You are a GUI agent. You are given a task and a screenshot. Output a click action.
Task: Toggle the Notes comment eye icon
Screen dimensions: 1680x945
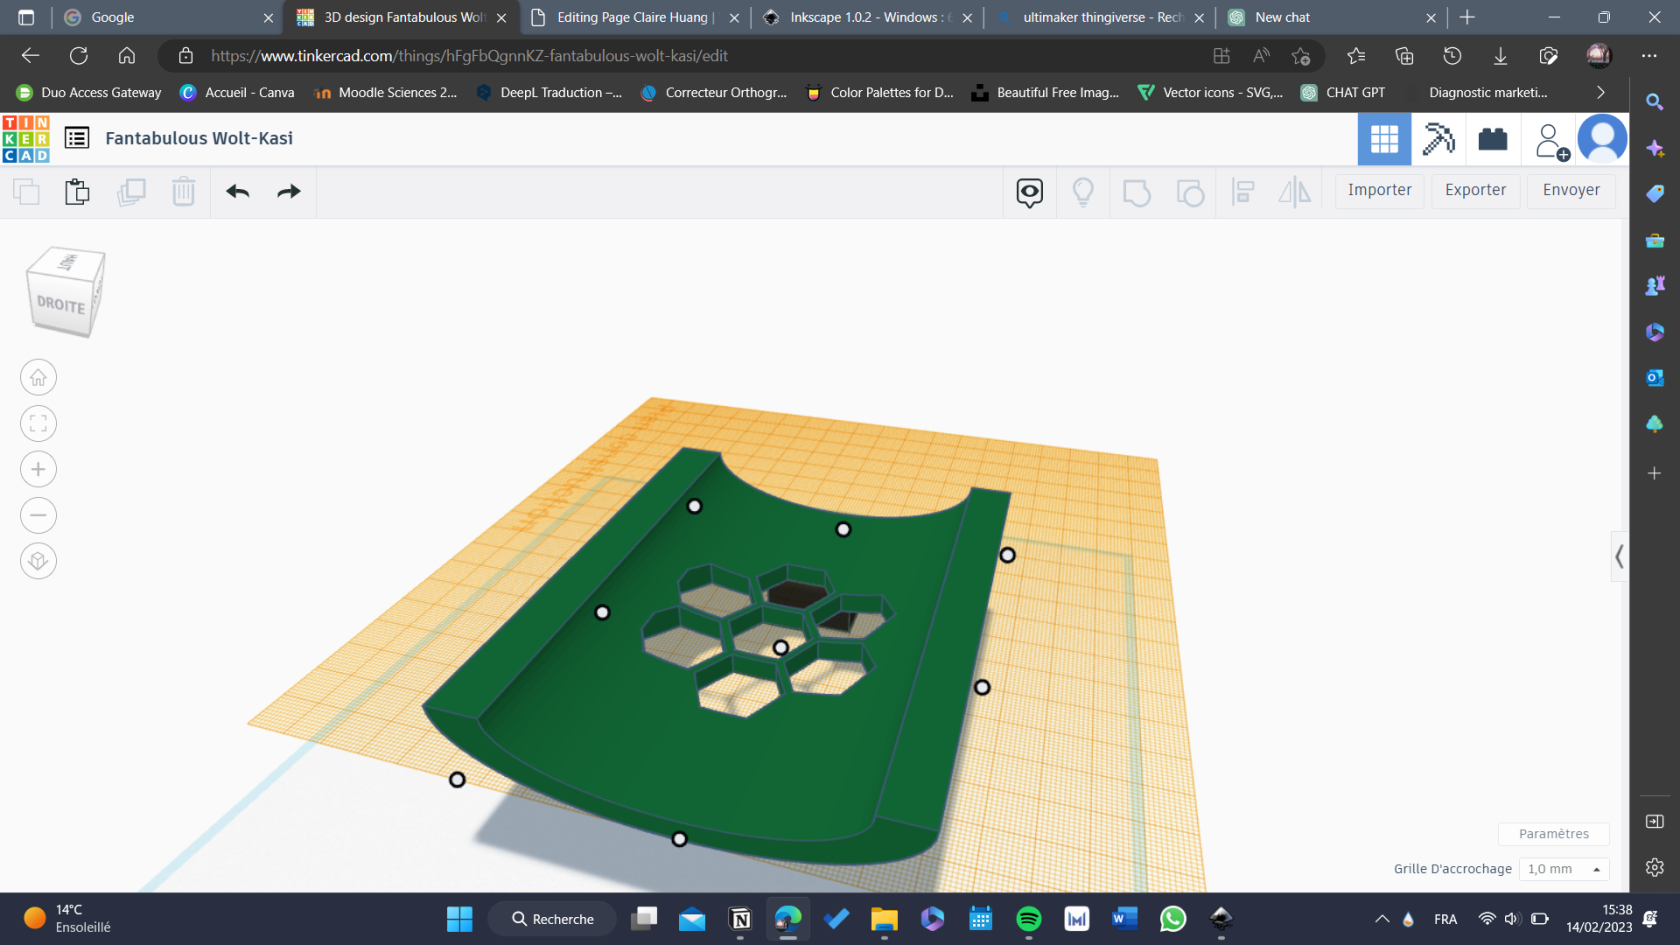point(1030,192)
